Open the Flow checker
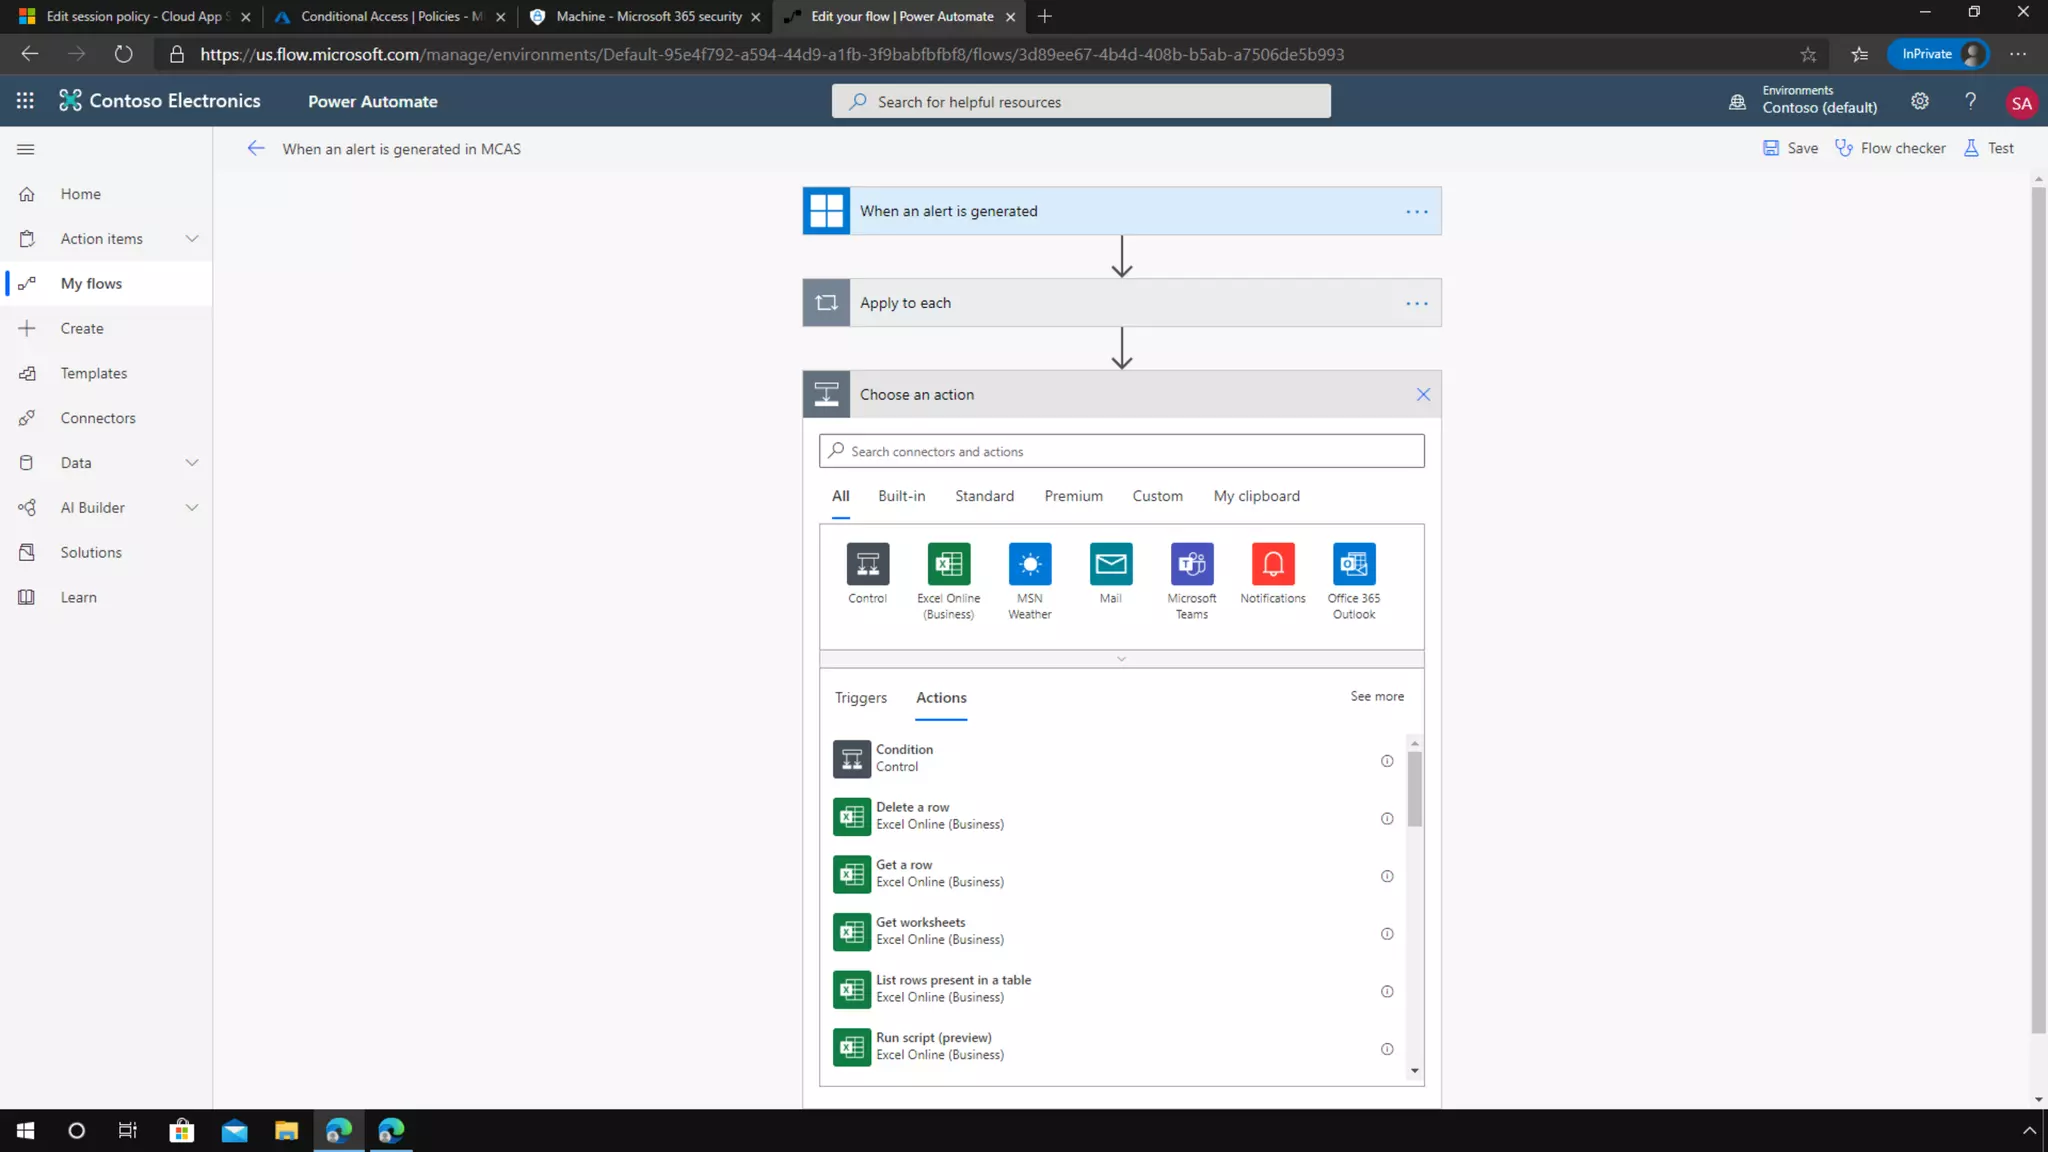Image resolution: width=2048 pixels, height=1152 pixels. 1890,148
